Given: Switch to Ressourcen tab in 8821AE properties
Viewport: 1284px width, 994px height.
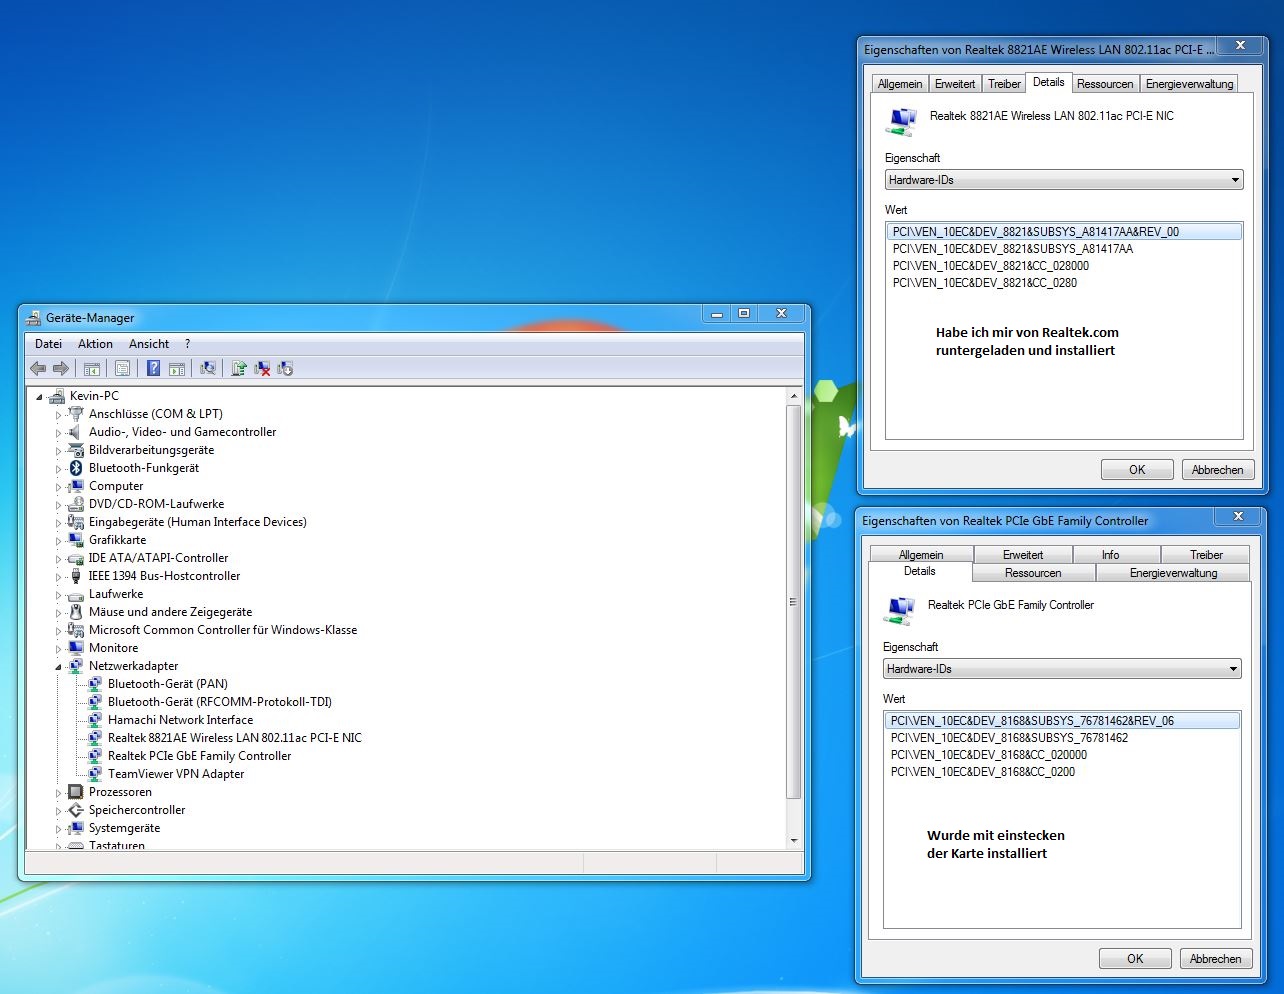Looking at the screenshot, I should [x=1105, y=84].
